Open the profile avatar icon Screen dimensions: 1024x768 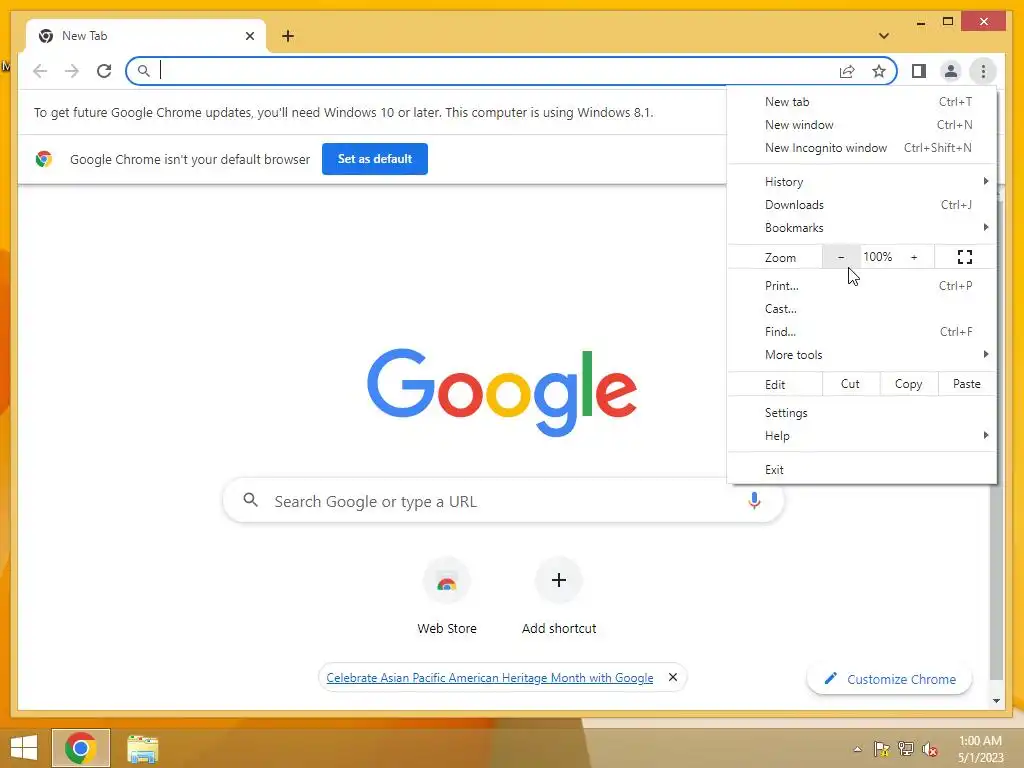point(951,71)
